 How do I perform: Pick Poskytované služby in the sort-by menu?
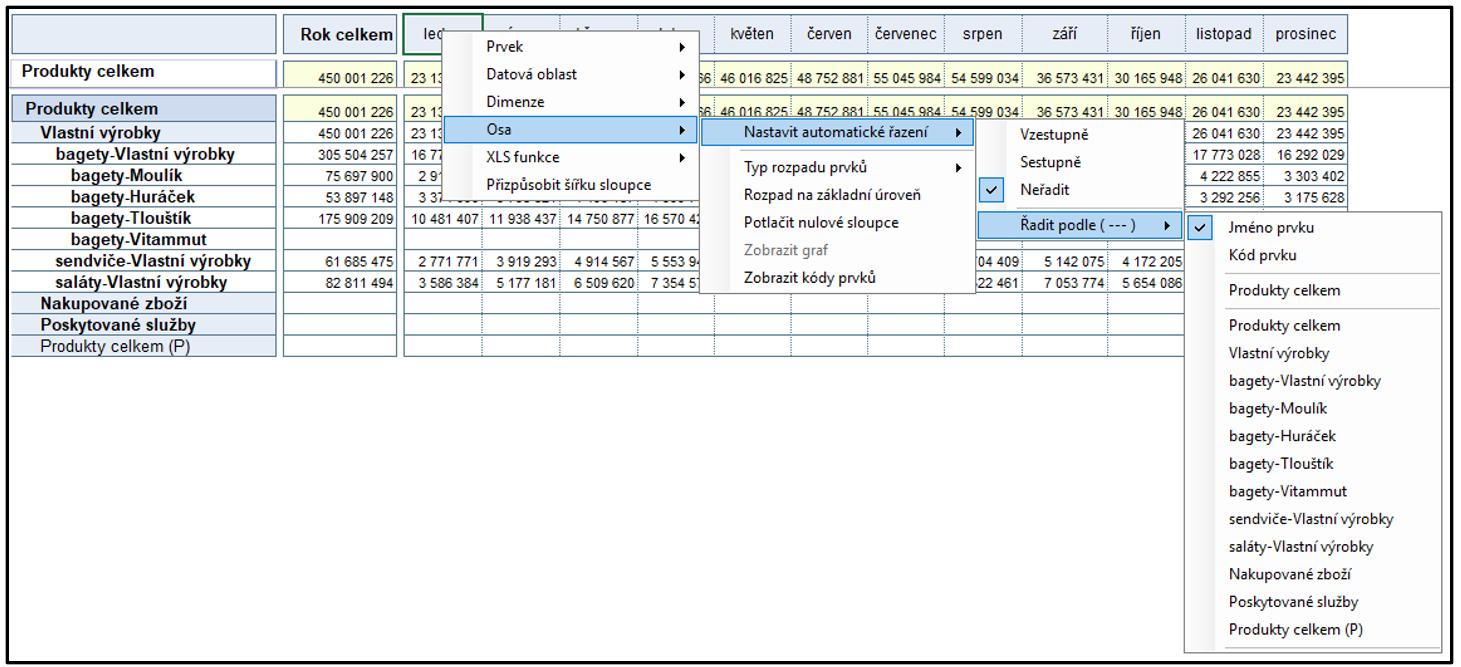click(1313, 602)
